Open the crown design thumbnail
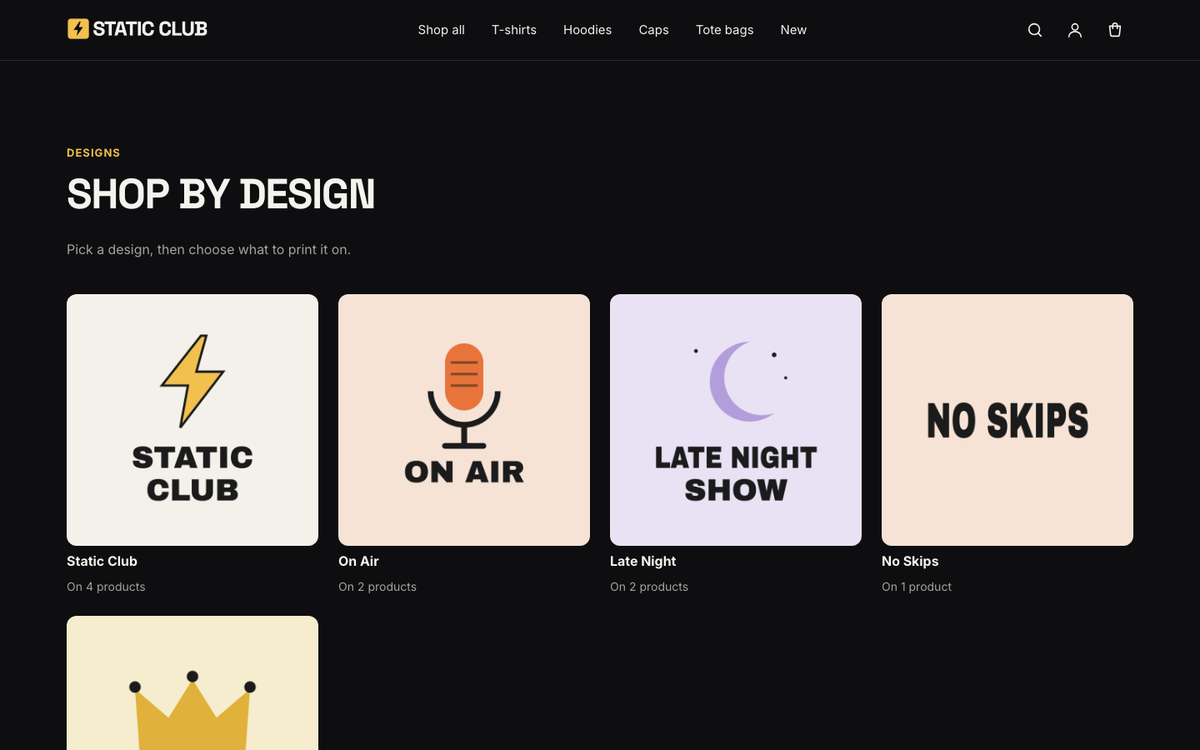The width and height of the screenshot is (1200, 750). click(192, 683)
